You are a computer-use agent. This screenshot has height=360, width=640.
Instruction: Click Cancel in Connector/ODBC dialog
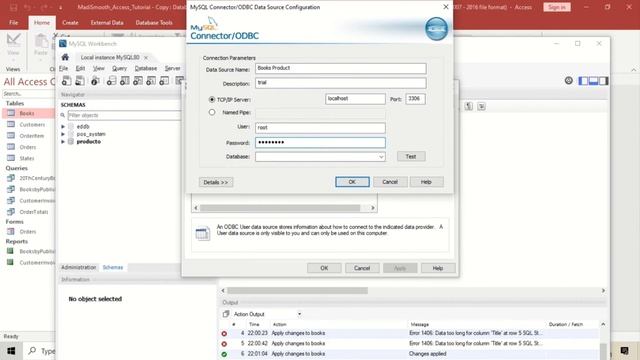point(390,182)
